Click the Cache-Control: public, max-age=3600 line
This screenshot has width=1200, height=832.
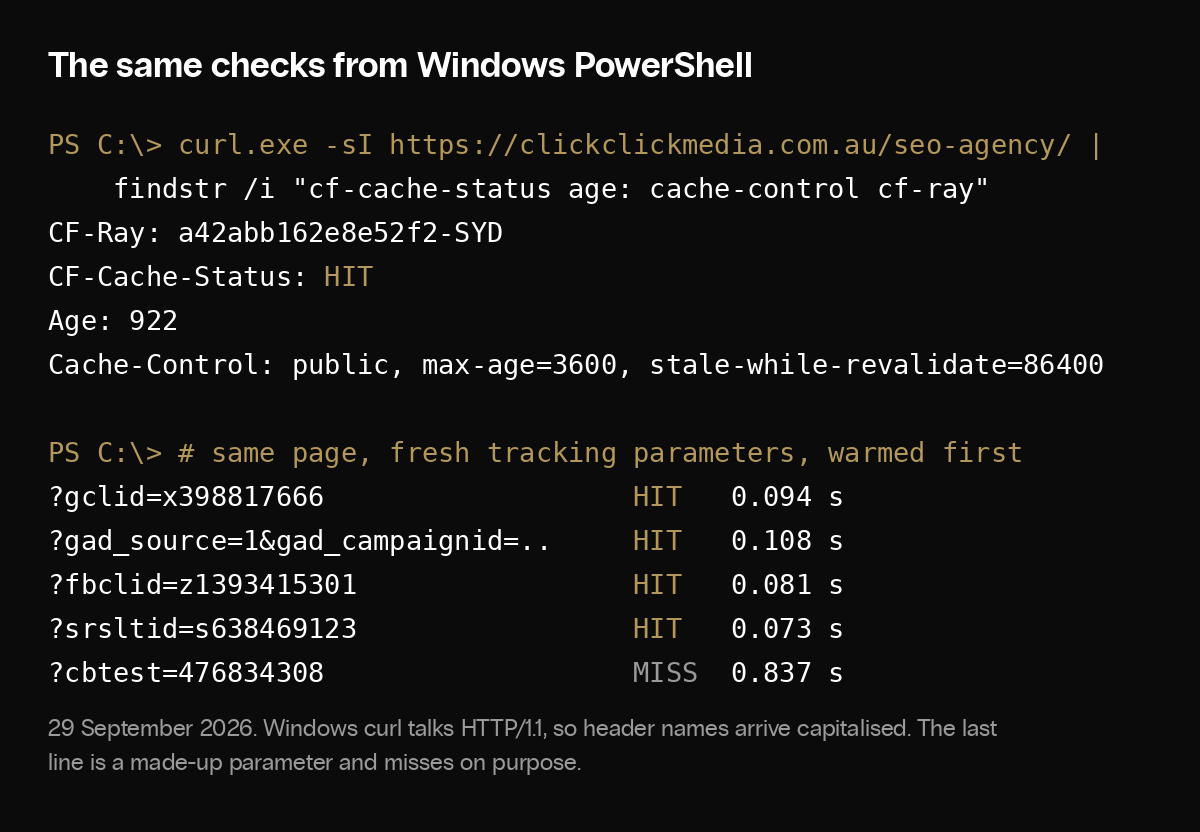click(x=576, y=365)
